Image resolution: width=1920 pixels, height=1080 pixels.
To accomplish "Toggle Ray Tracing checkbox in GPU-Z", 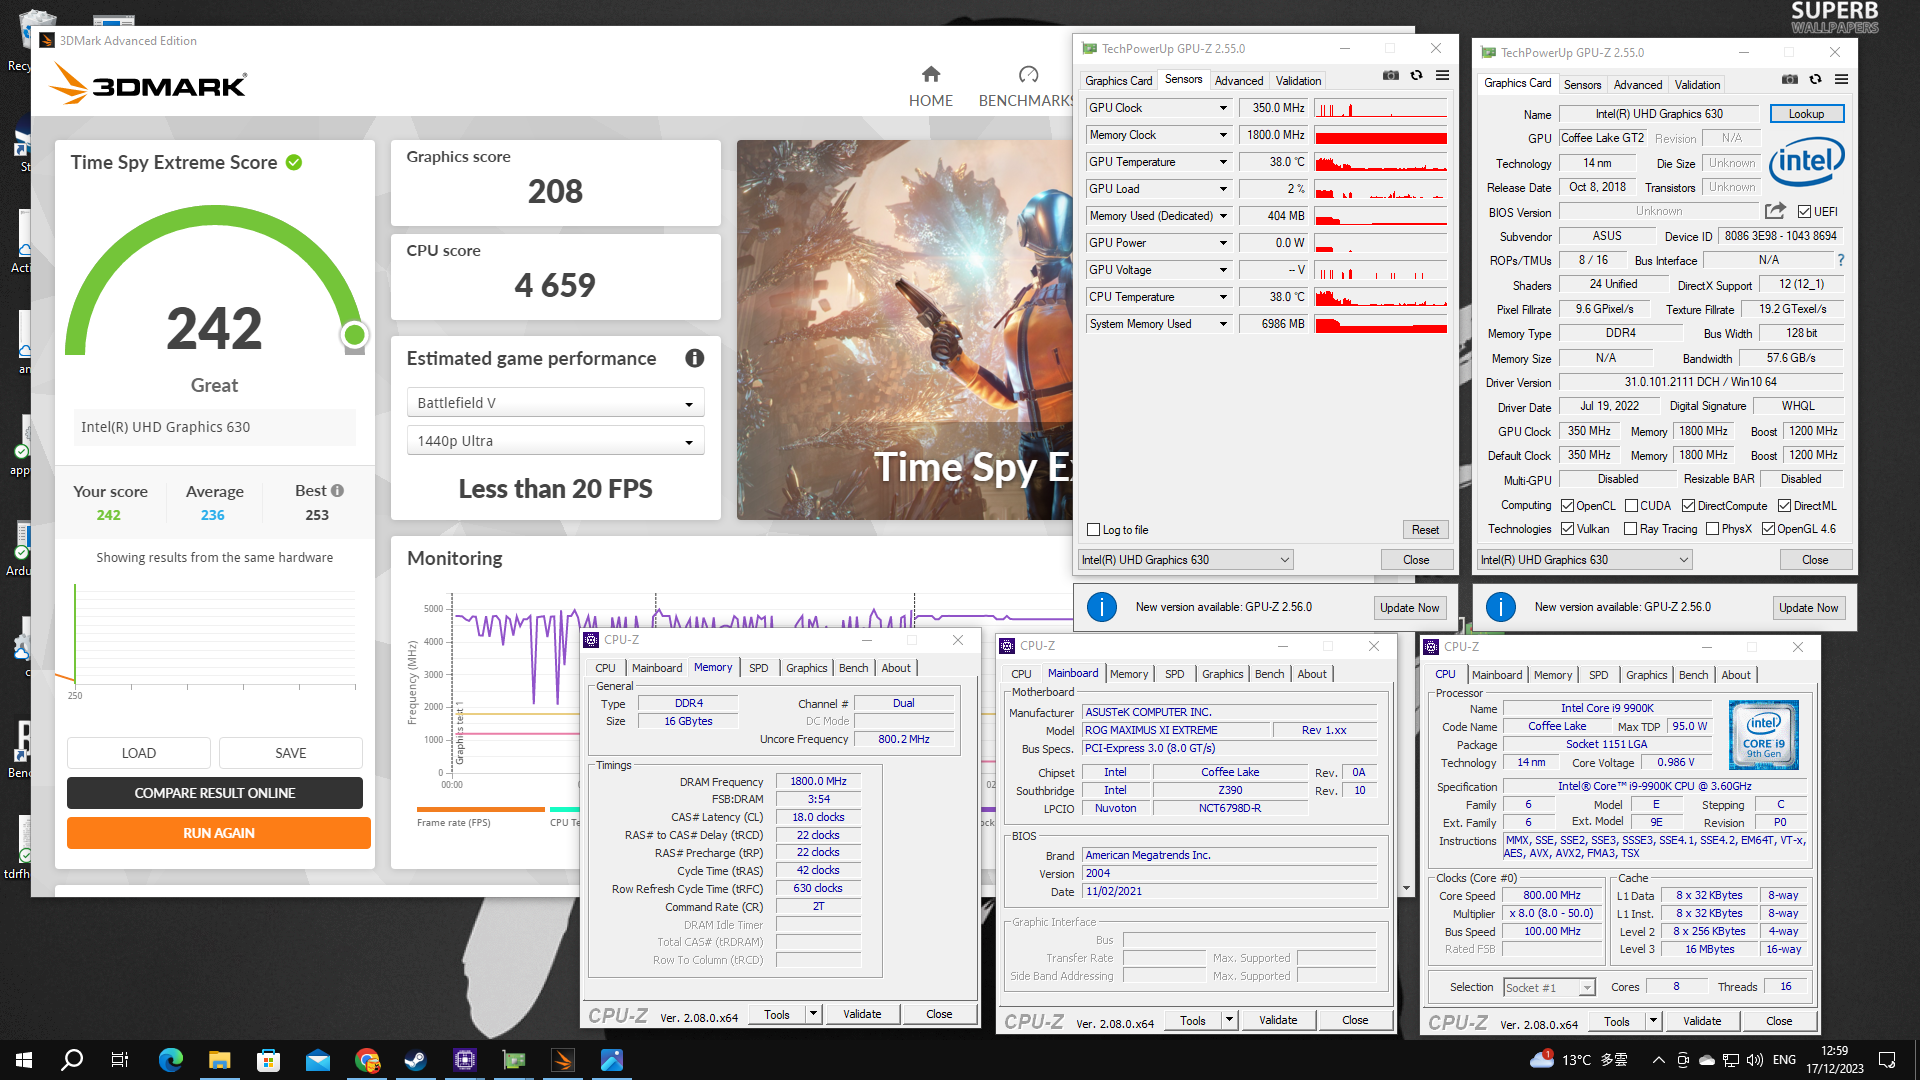I will 1631,529.
